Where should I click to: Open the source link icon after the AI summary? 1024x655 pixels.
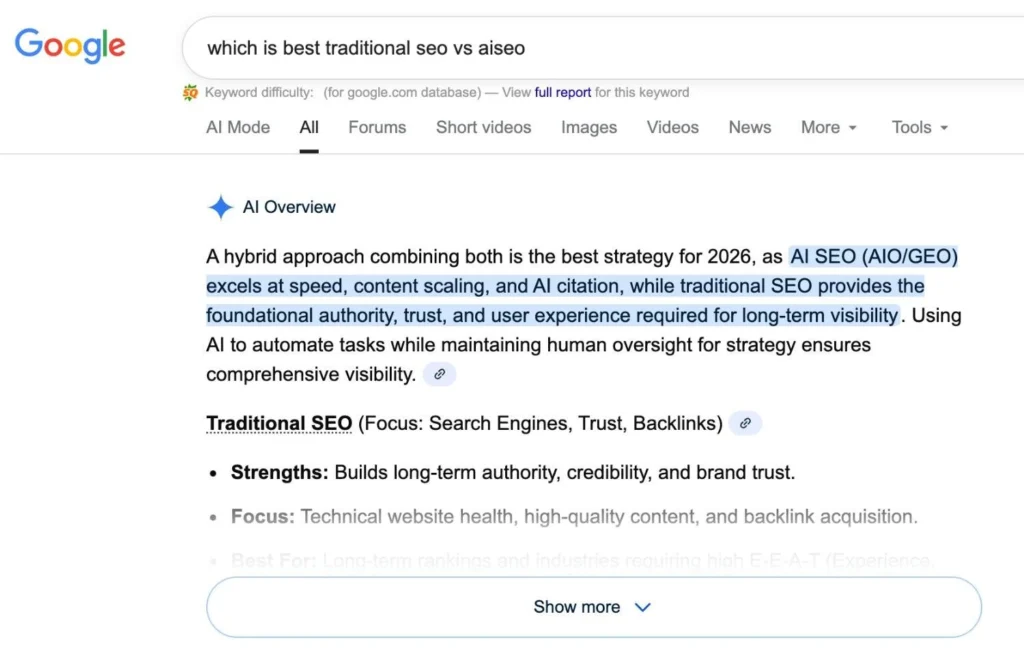[x=438, y=373]
